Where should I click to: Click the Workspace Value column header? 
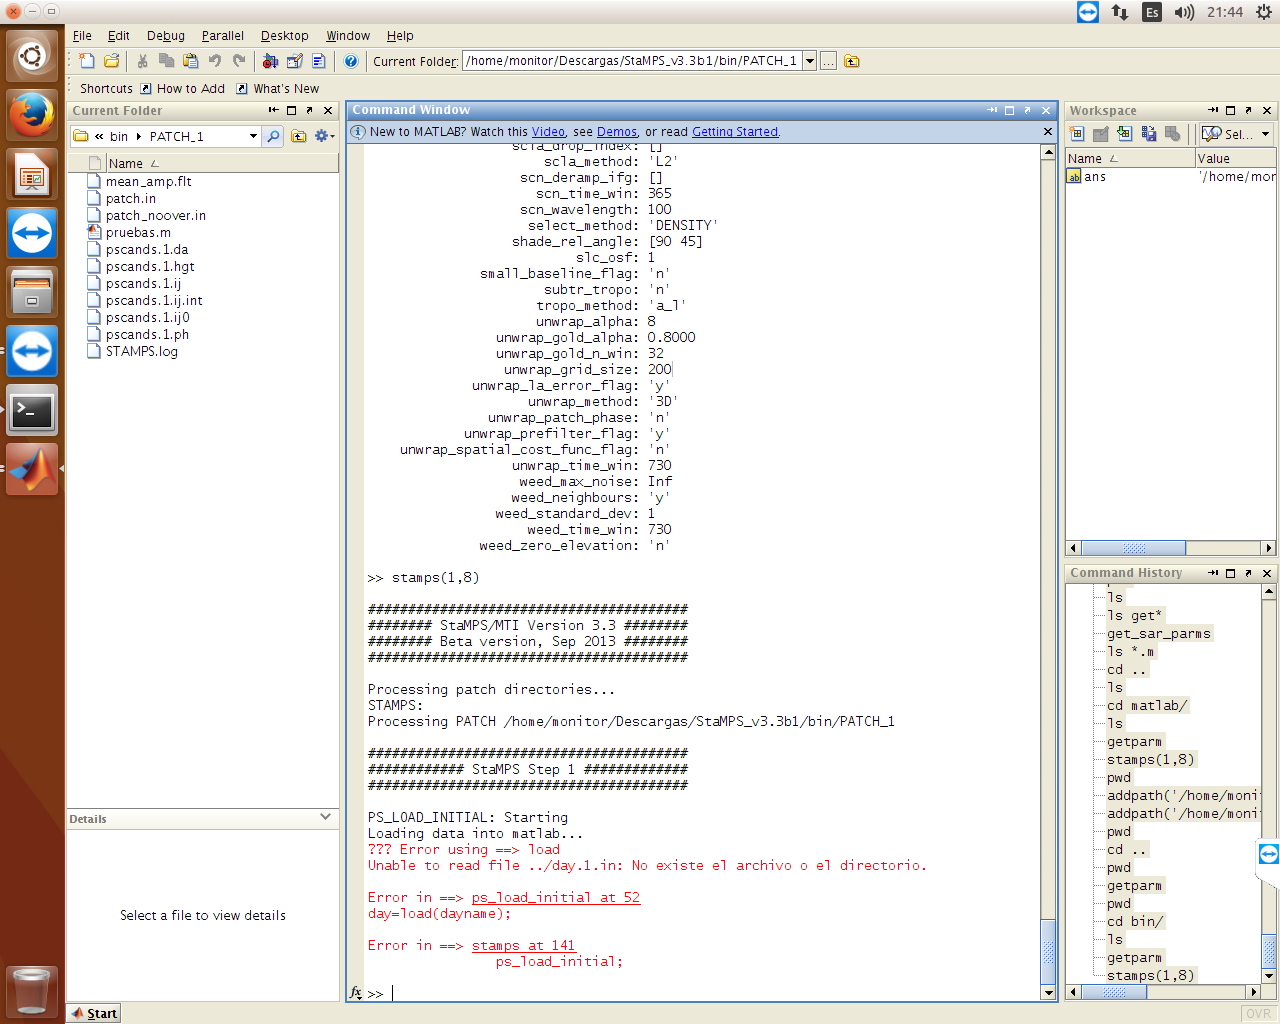(1236, 158)
